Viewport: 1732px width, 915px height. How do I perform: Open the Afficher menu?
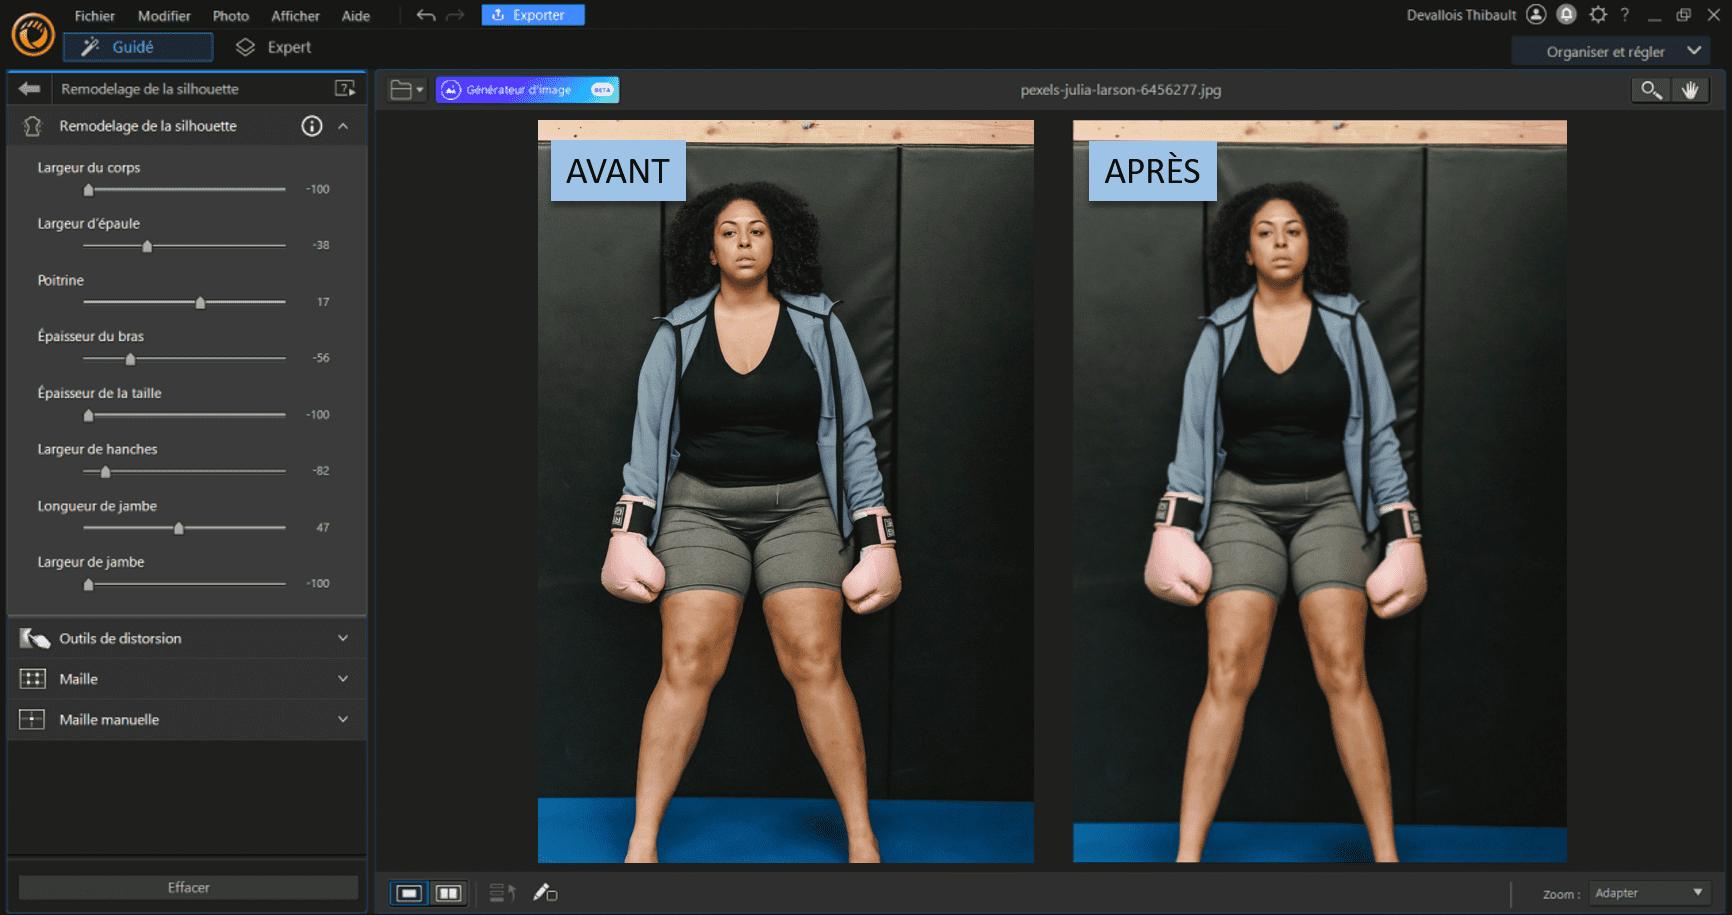point(295,15)
